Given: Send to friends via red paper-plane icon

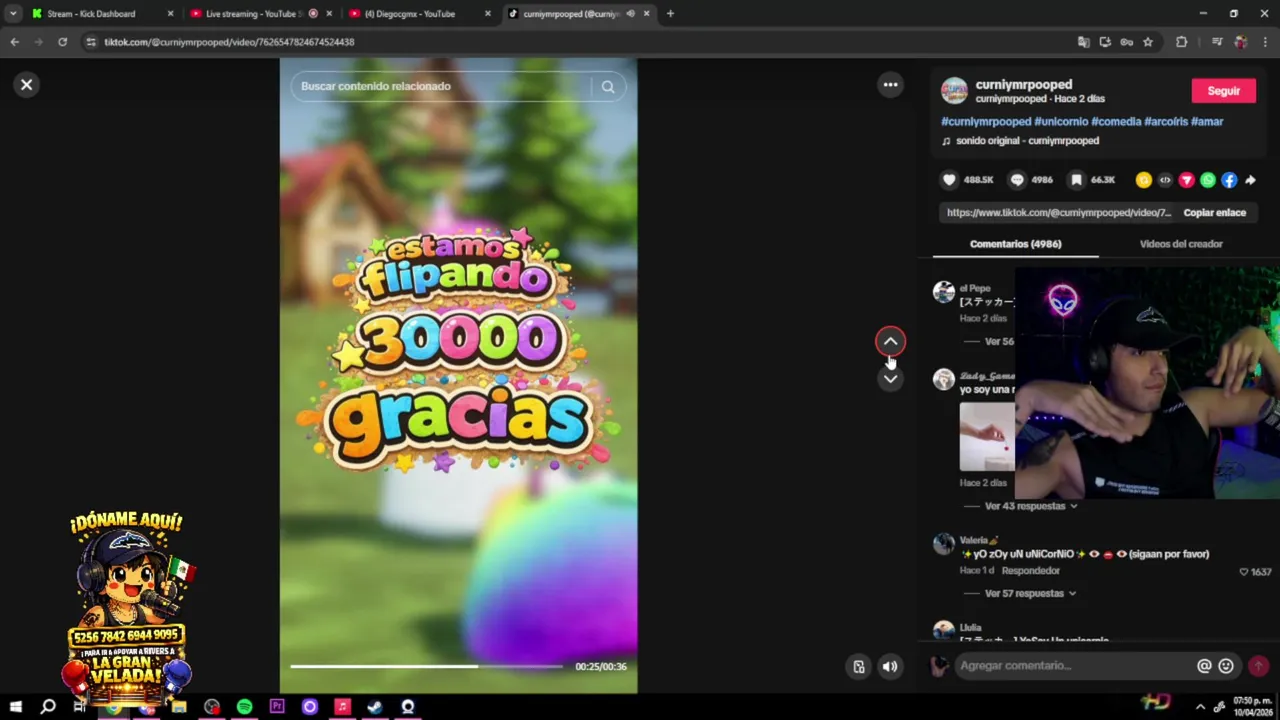Looking at the screenshot, I should [1186, 180].
